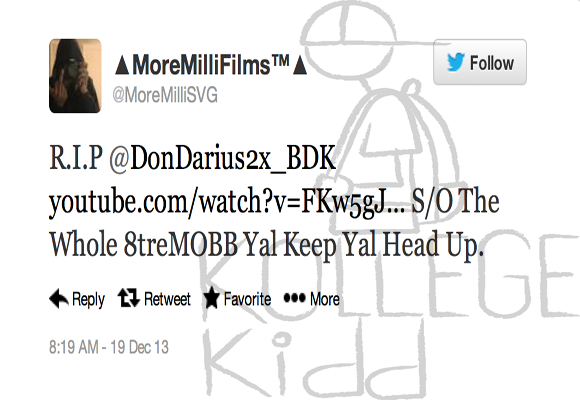Open the More ellipsis icon
Viewport: 580px width, 400px height.
(294, 298)
